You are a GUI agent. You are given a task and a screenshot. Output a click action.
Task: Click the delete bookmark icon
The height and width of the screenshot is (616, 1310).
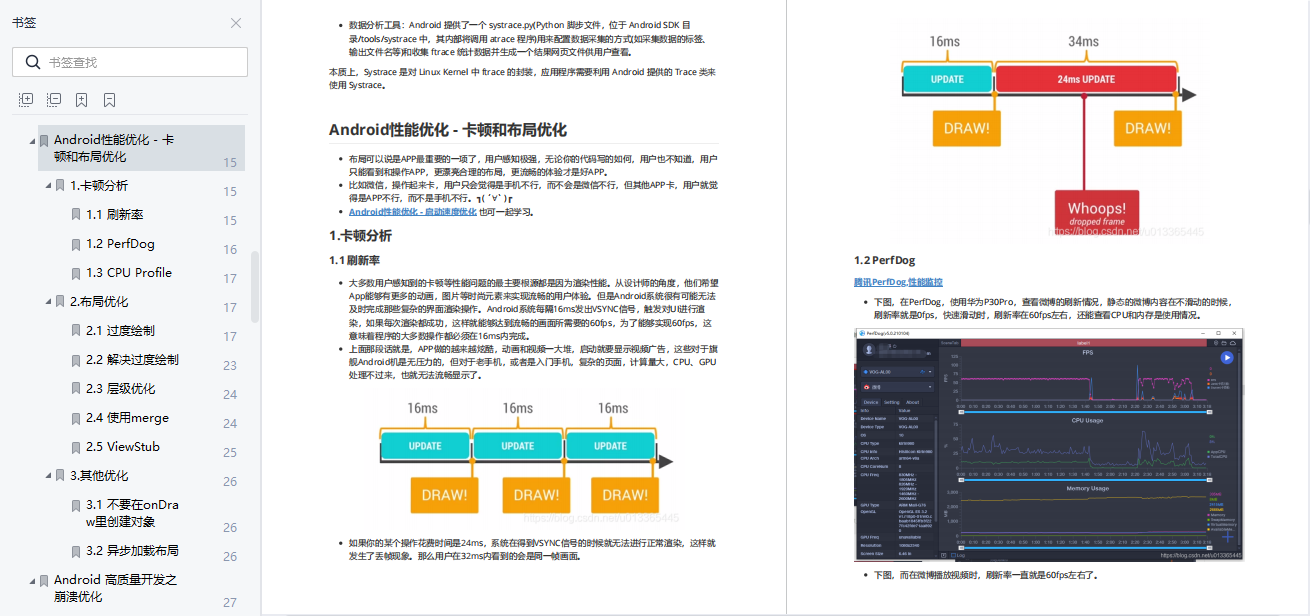pyautogui.click(x=109, y=100)
